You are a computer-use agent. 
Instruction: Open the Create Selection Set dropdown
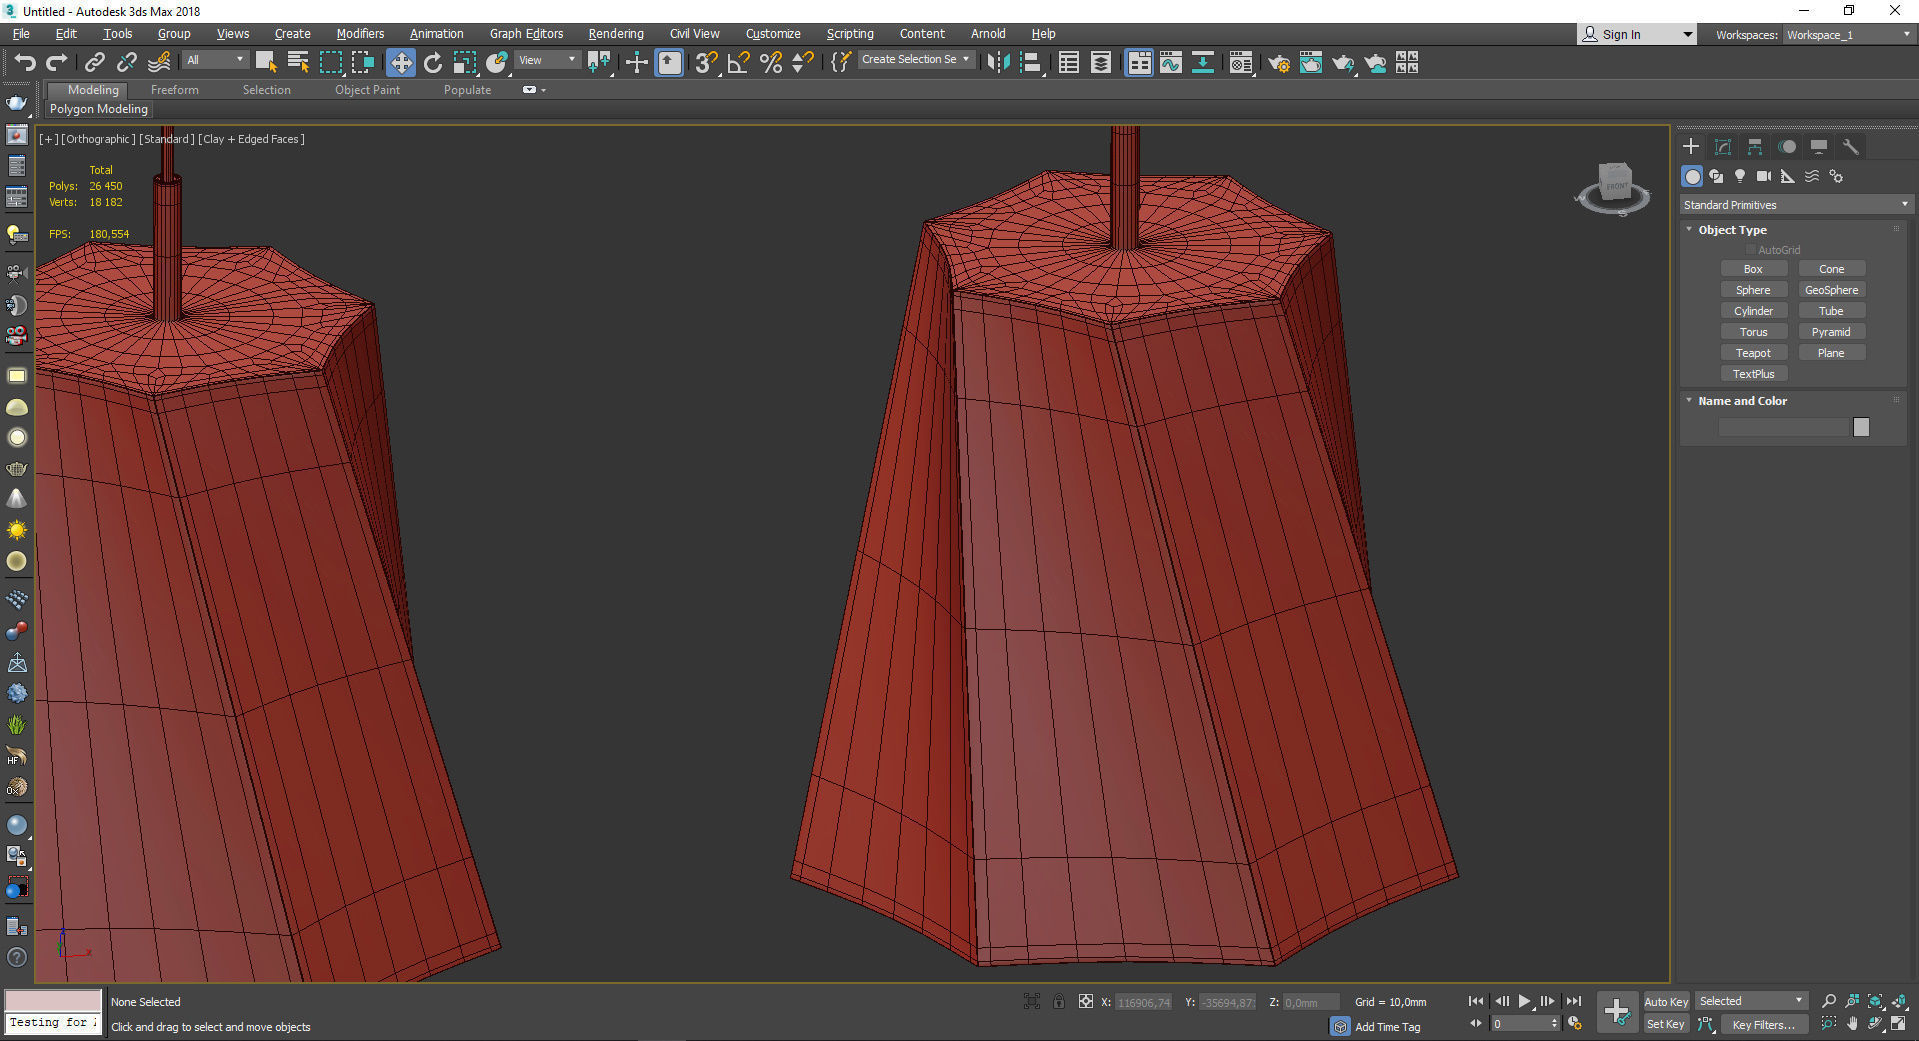click(x=916, y=60)
